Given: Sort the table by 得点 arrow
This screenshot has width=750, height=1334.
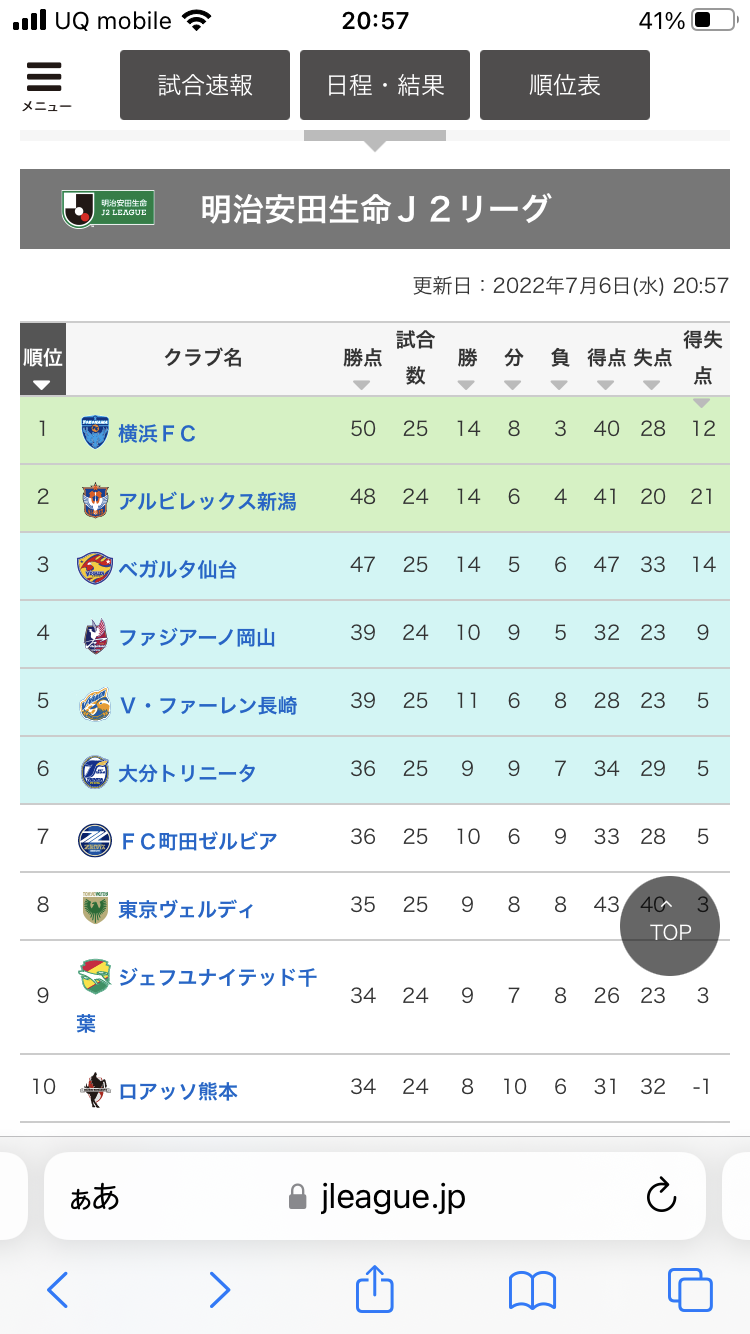Looking at the screenshot, I should pos(606,385).
